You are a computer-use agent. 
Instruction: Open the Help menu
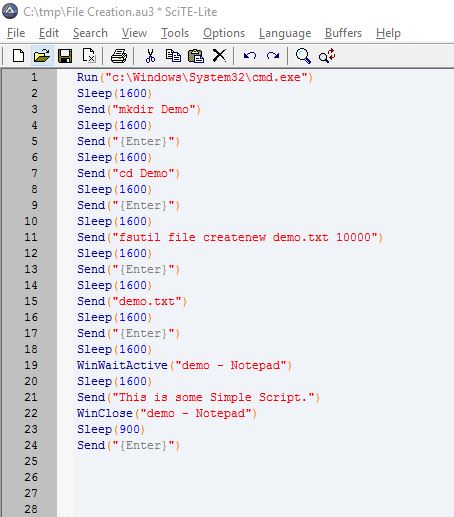click(x=388, y=33)
